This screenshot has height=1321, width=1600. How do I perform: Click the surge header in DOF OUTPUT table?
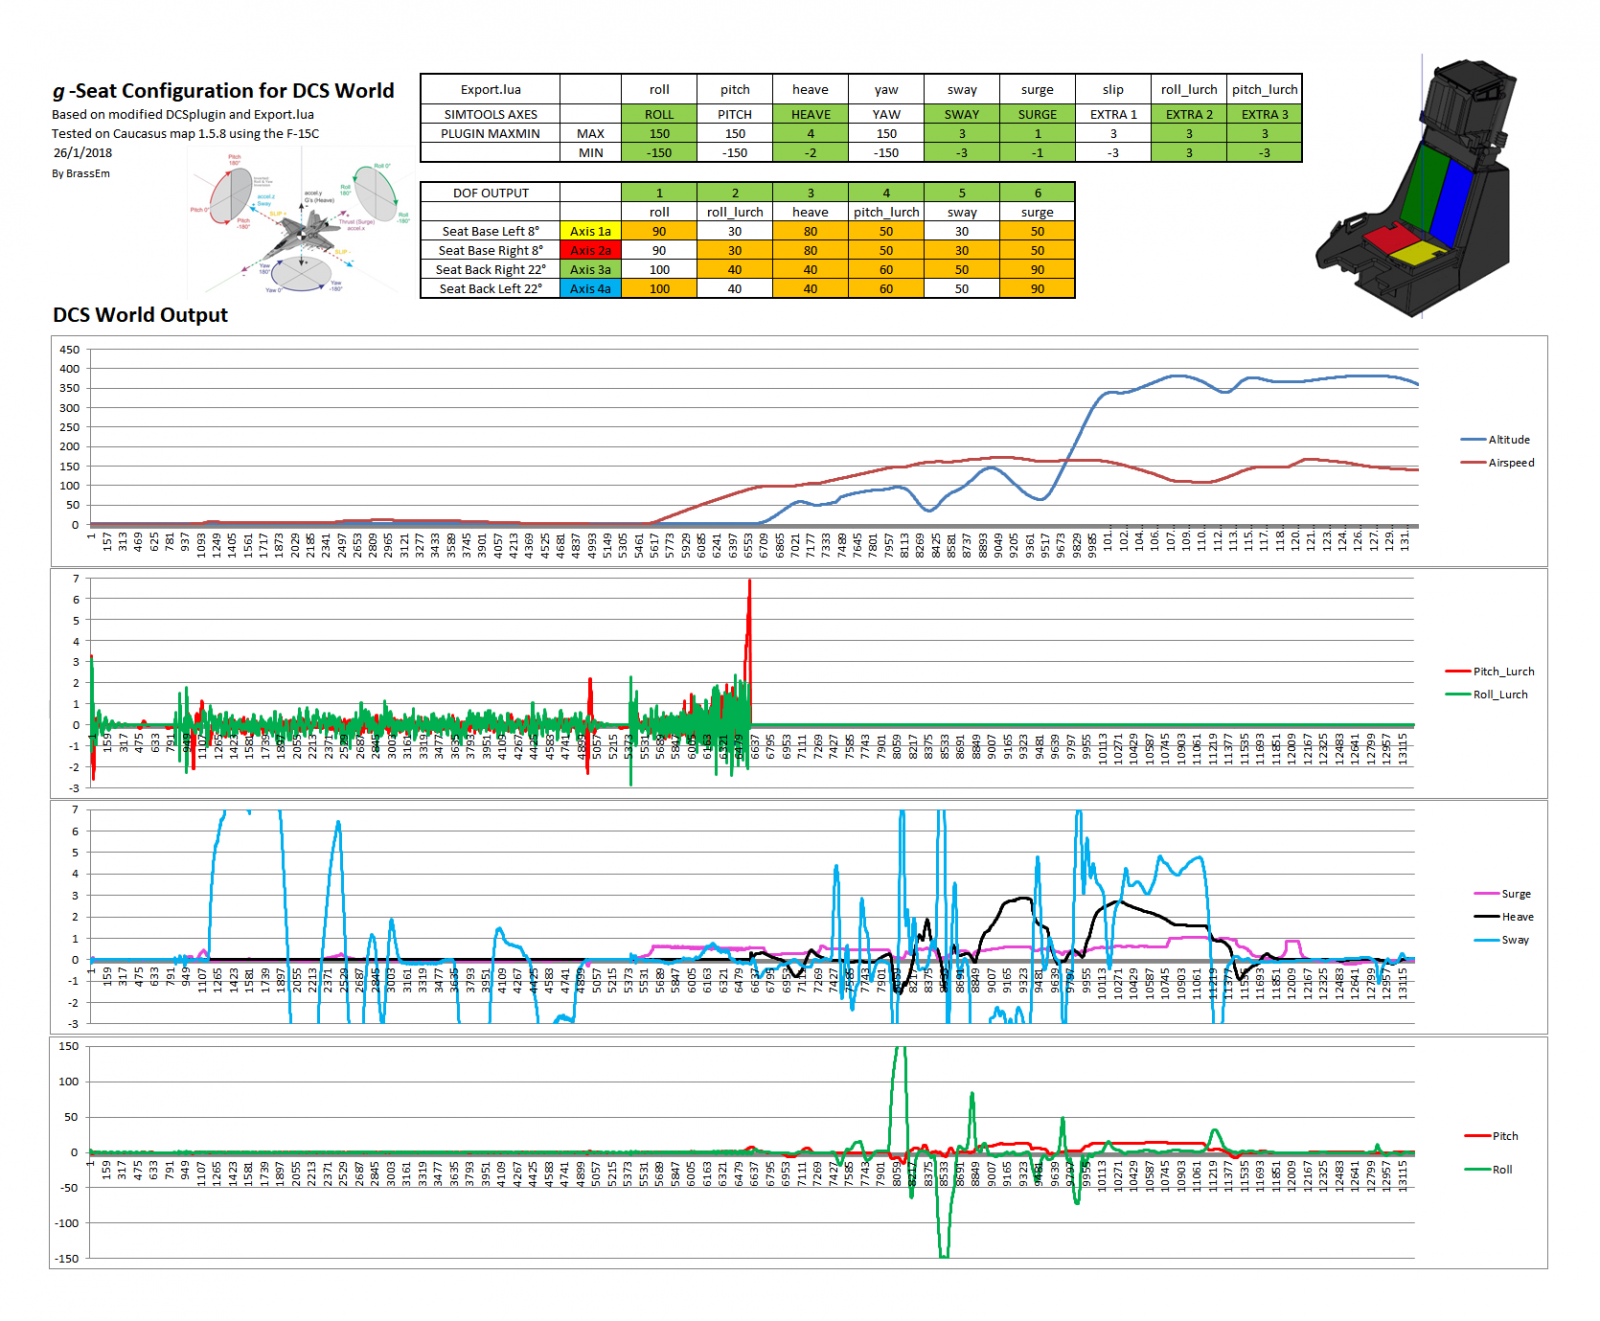1038,212
